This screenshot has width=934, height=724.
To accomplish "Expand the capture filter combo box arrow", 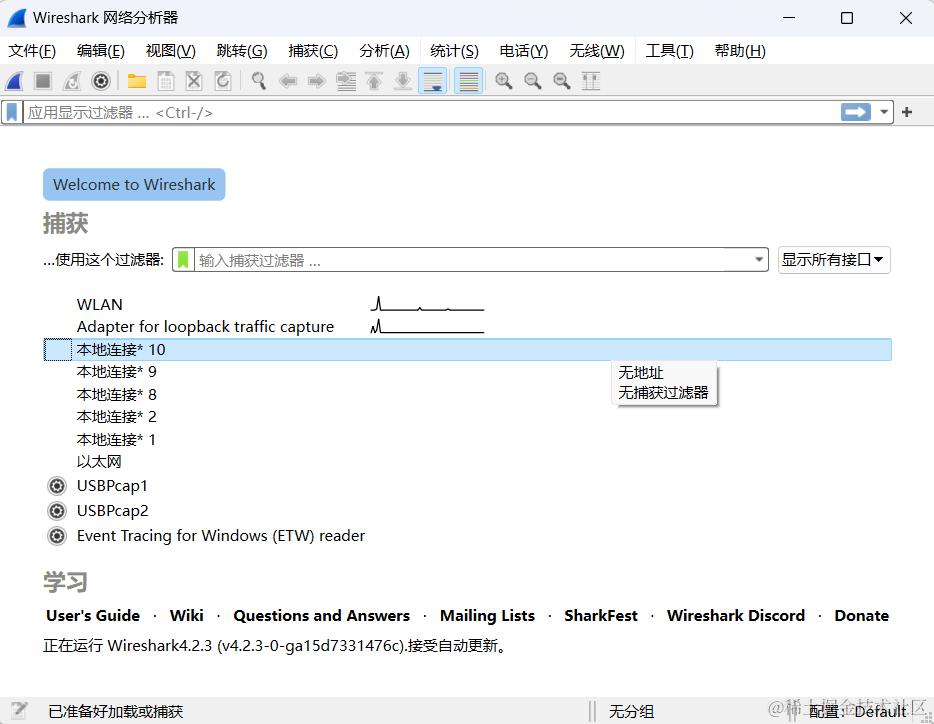I will (x=759, y=260).
